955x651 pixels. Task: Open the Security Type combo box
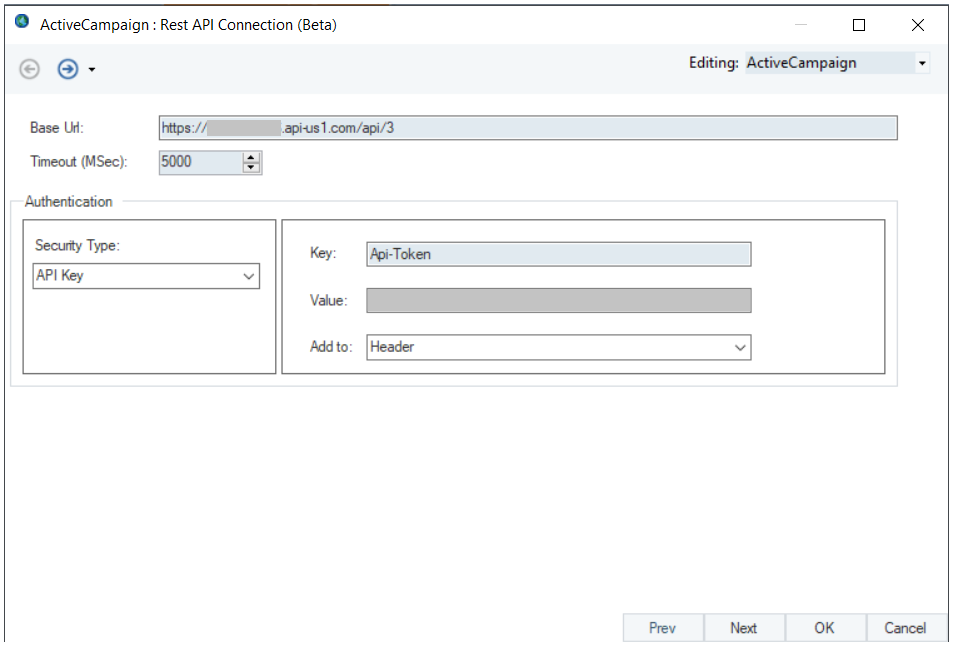(146, 276)
